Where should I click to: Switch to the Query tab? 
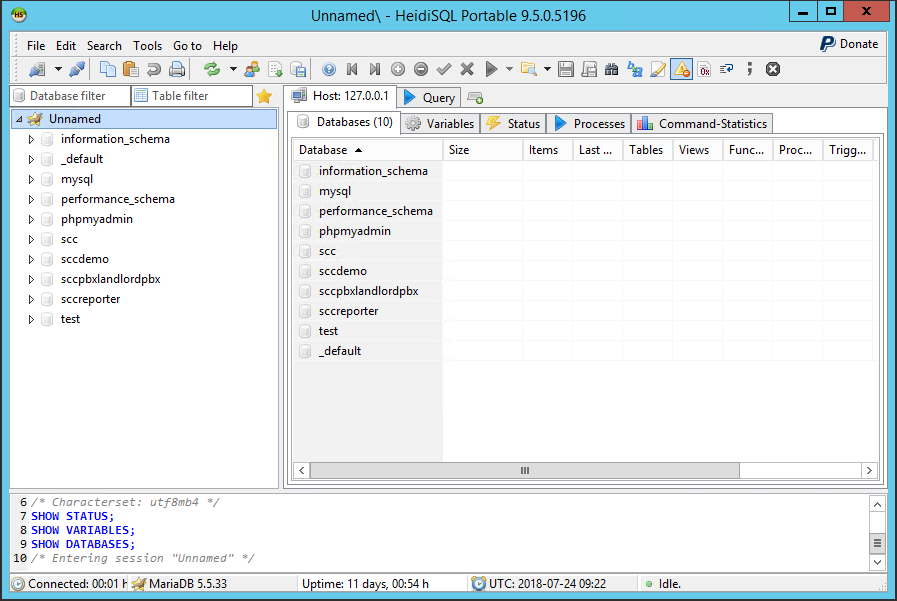click(430, 98)
